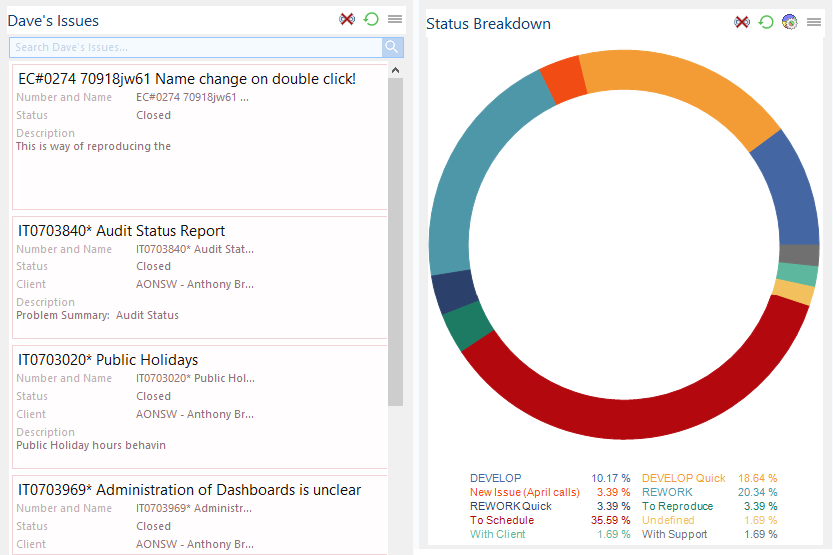Click the With Support legend label
The height and width of the screenshot is (555, 833).
pyautogui.click(x=674, y=534)
